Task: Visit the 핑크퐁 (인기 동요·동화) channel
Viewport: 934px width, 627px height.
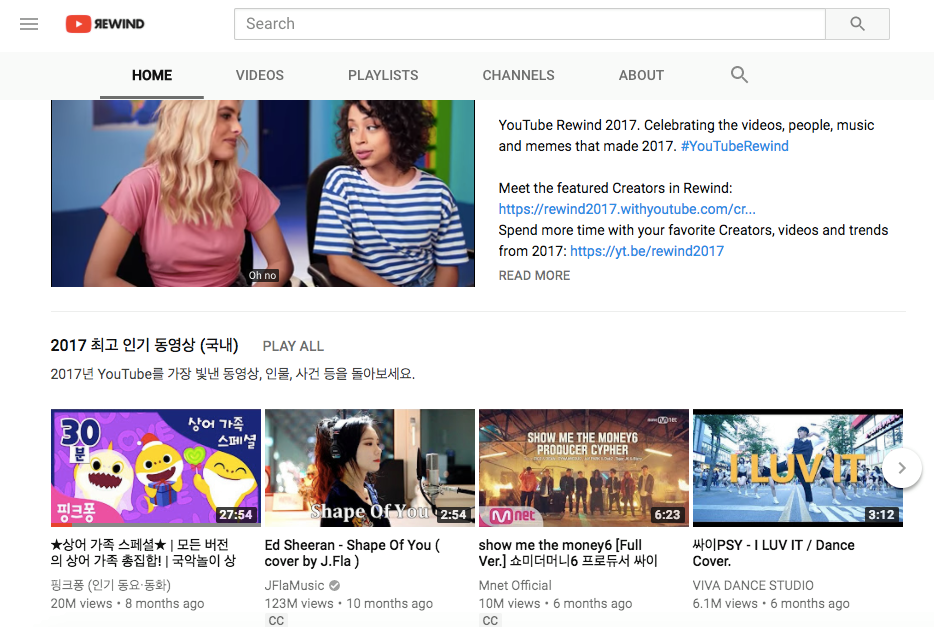Action: tap(111, 585)
